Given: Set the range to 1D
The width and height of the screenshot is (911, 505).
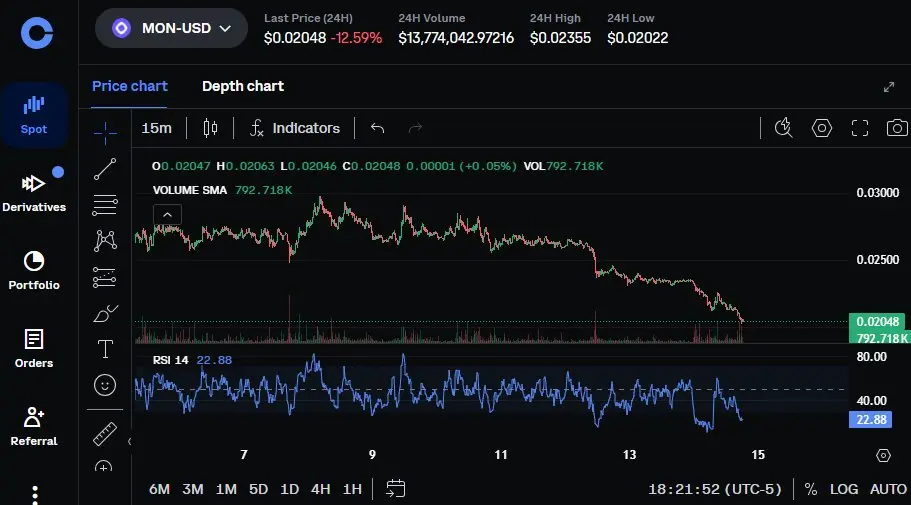Looking at the screenshot, I should [x=289, y=489].
